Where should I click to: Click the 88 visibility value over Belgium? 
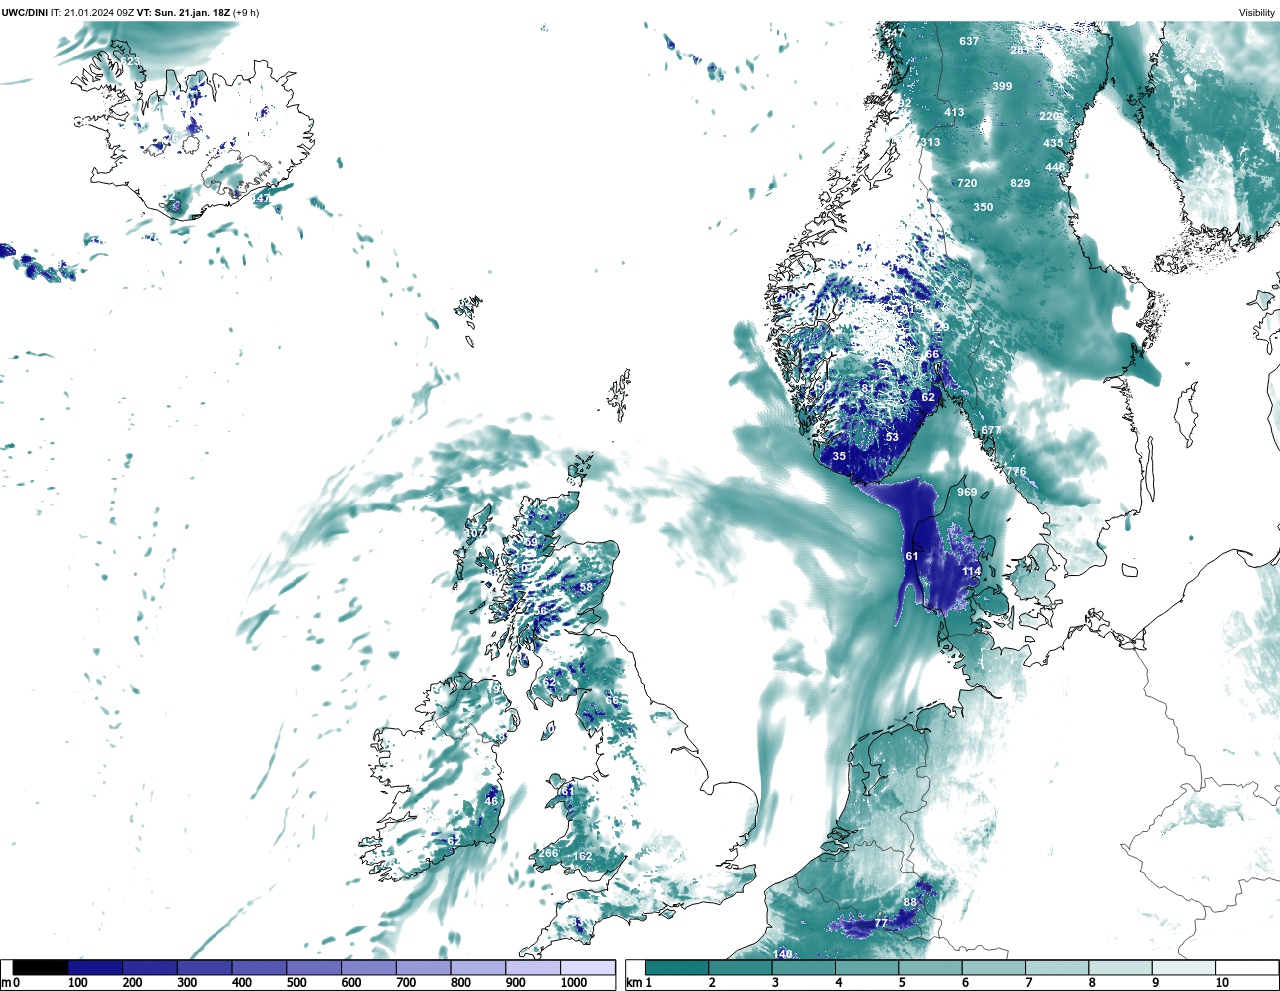910,902
